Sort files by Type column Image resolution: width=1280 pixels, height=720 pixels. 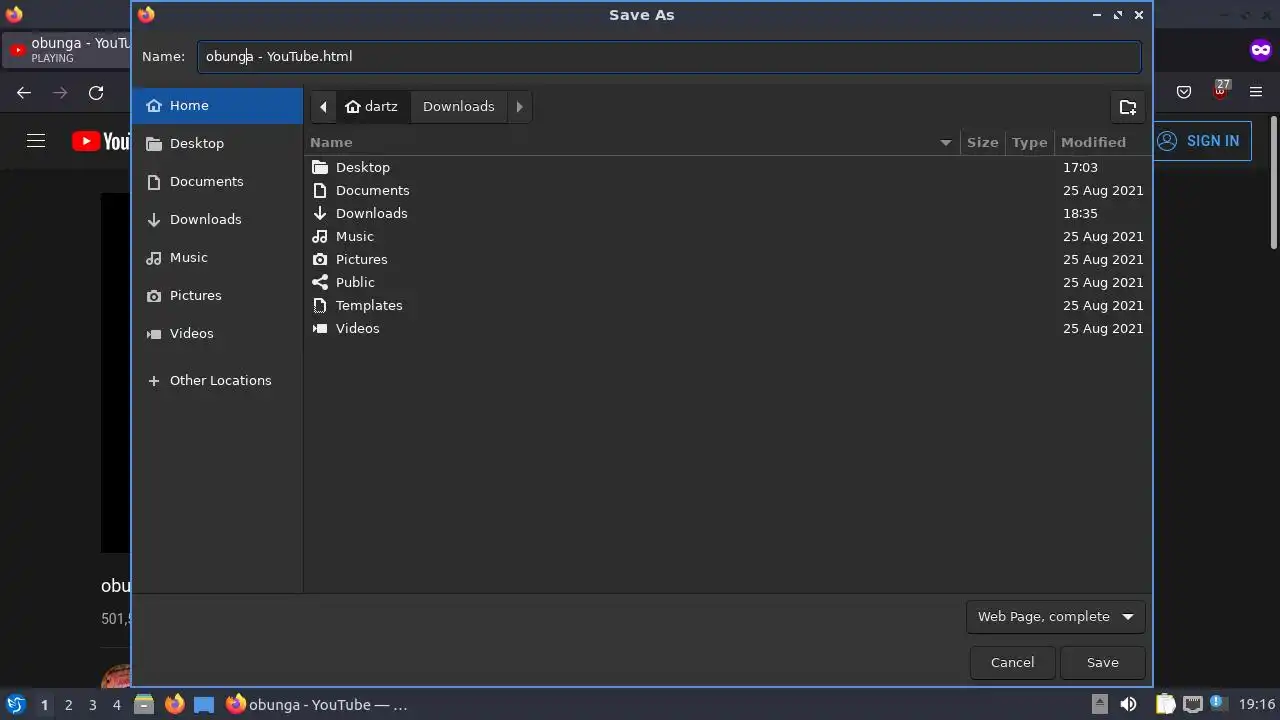click(x=1029, y=142)
